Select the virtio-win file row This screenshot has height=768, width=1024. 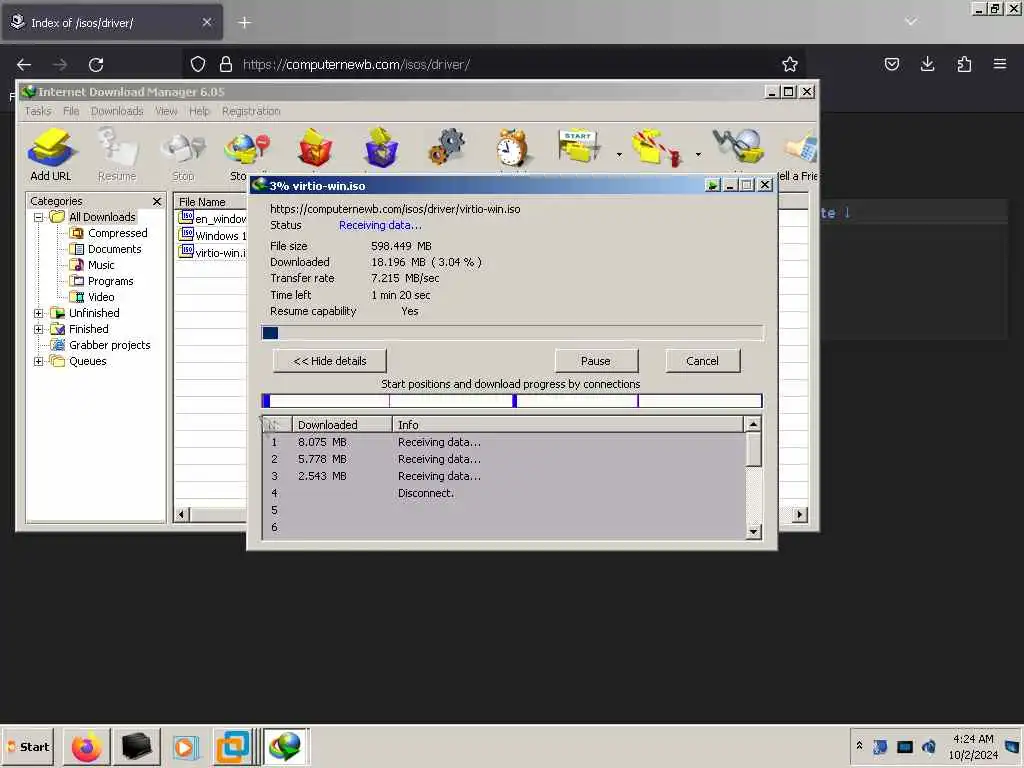(213, 252)
